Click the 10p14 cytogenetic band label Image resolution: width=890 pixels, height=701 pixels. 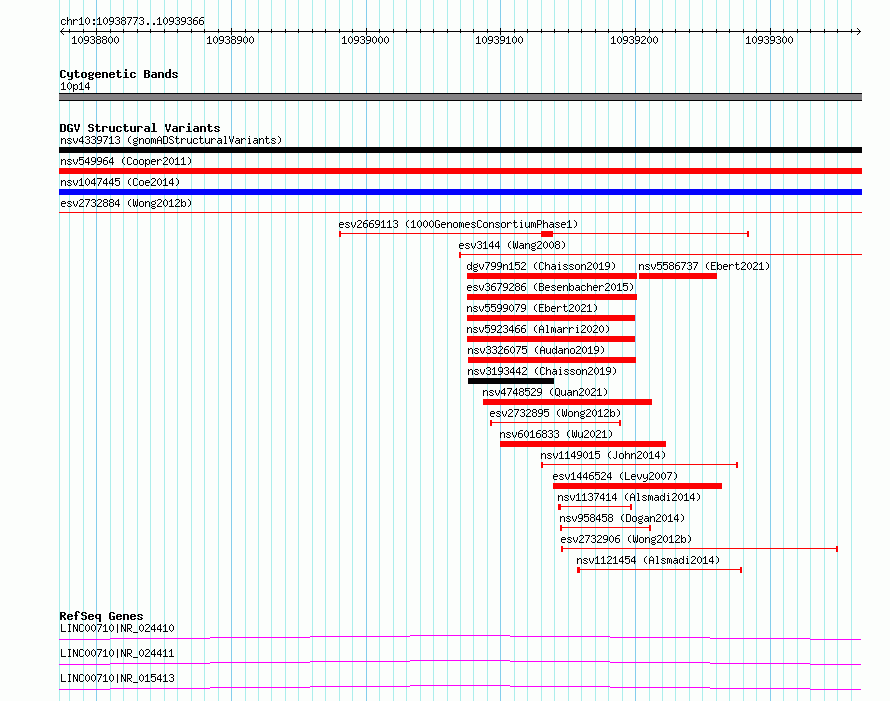coord(75,86)
